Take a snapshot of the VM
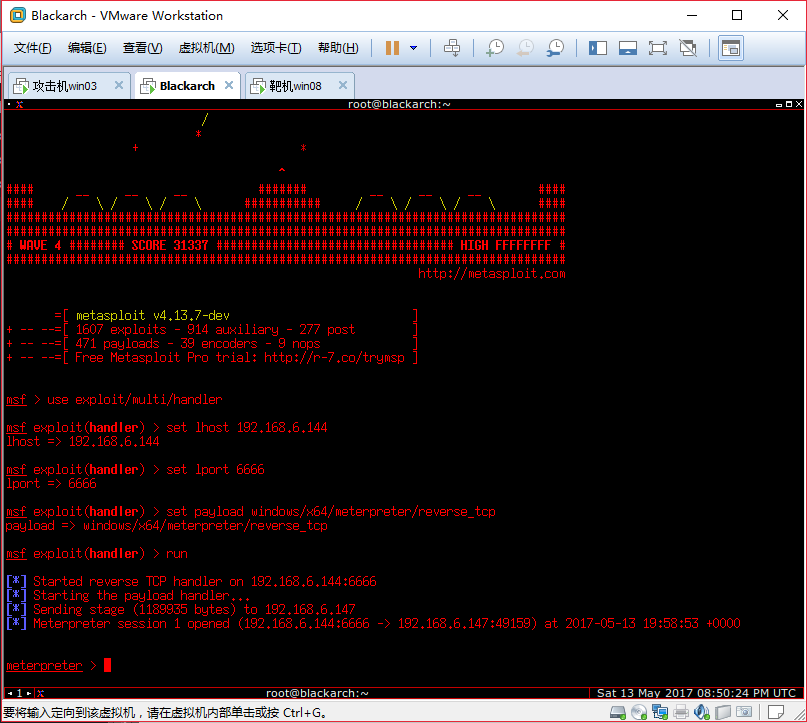The height and width of the screenshot is (723, 807). [495, 48]
